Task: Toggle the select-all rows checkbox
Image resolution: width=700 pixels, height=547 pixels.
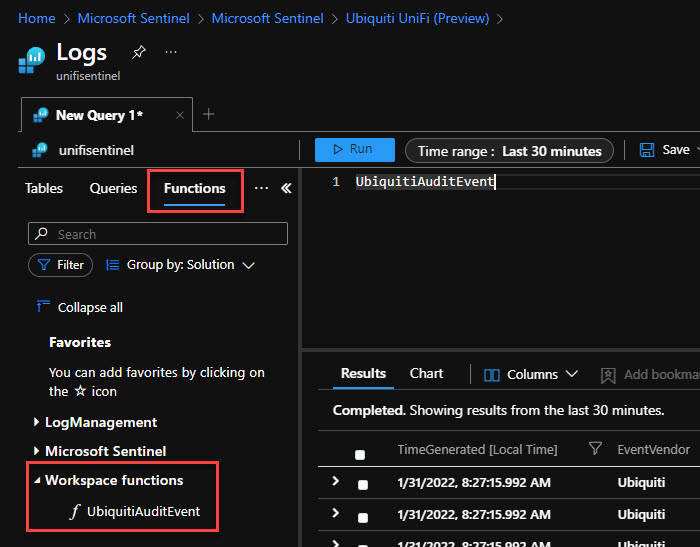Action: (x=360, y=455)
